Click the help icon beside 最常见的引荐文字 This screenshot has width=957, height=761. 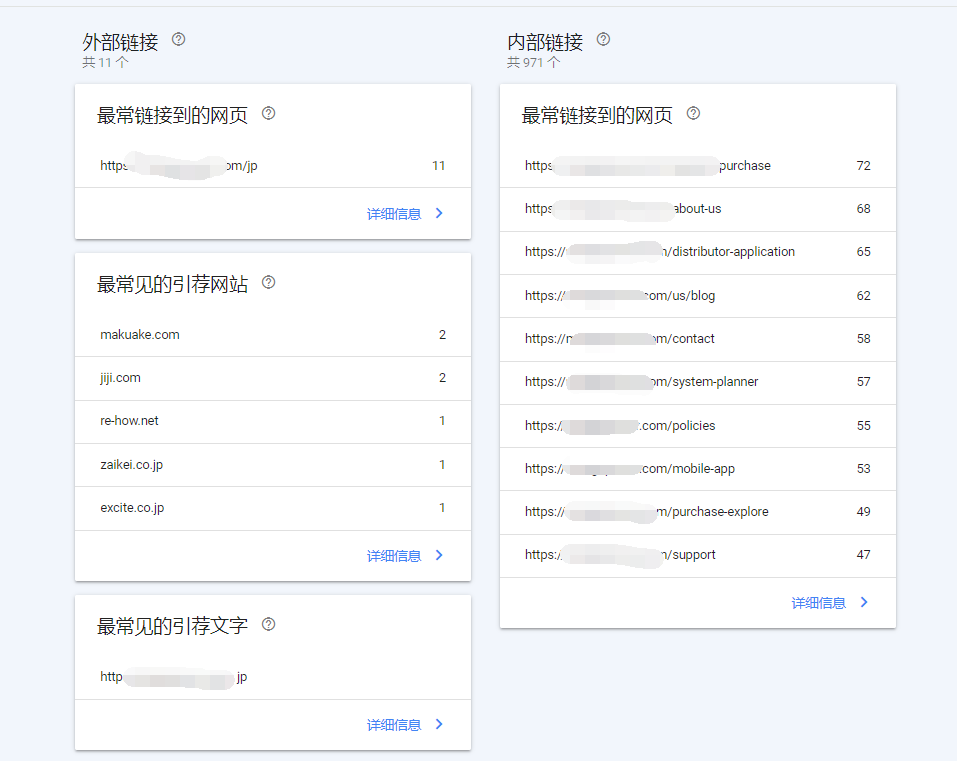coord(266,625)
